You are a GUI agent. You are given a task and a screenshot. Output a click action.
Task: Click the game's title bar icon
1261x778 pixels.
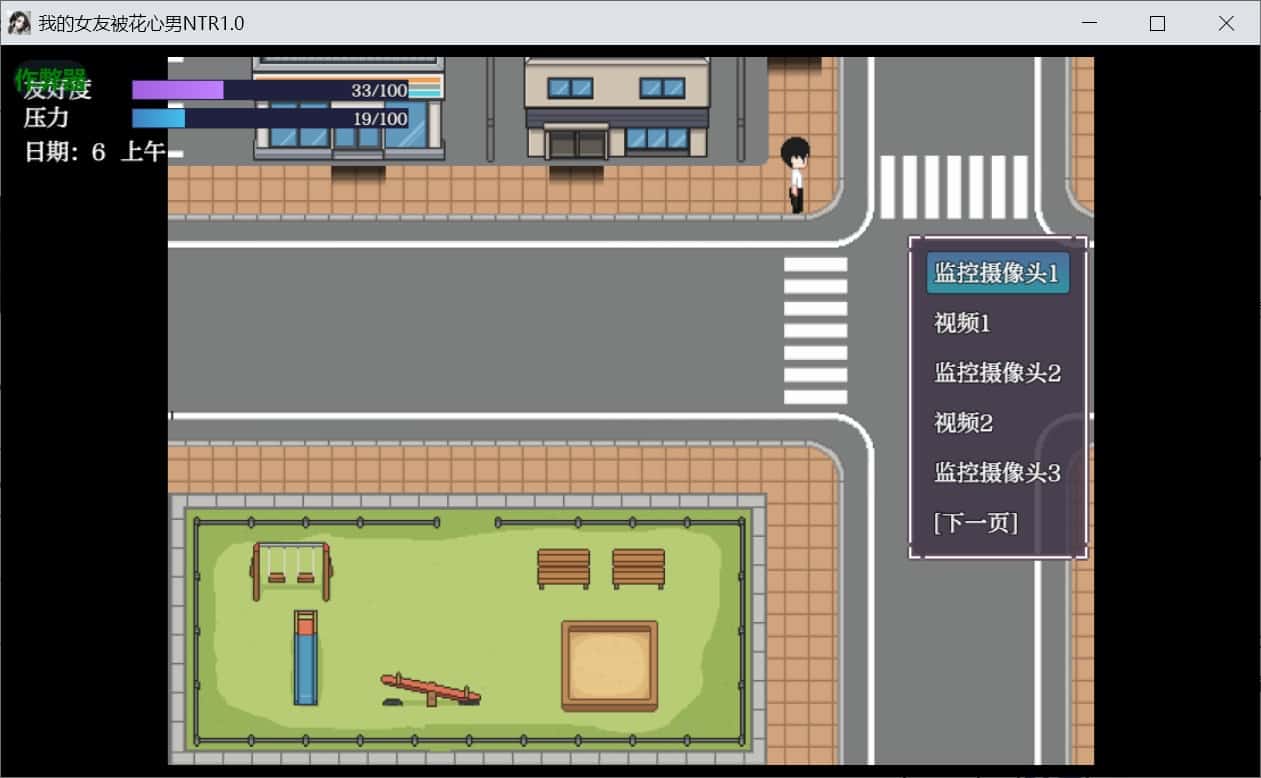click(19, 23)
